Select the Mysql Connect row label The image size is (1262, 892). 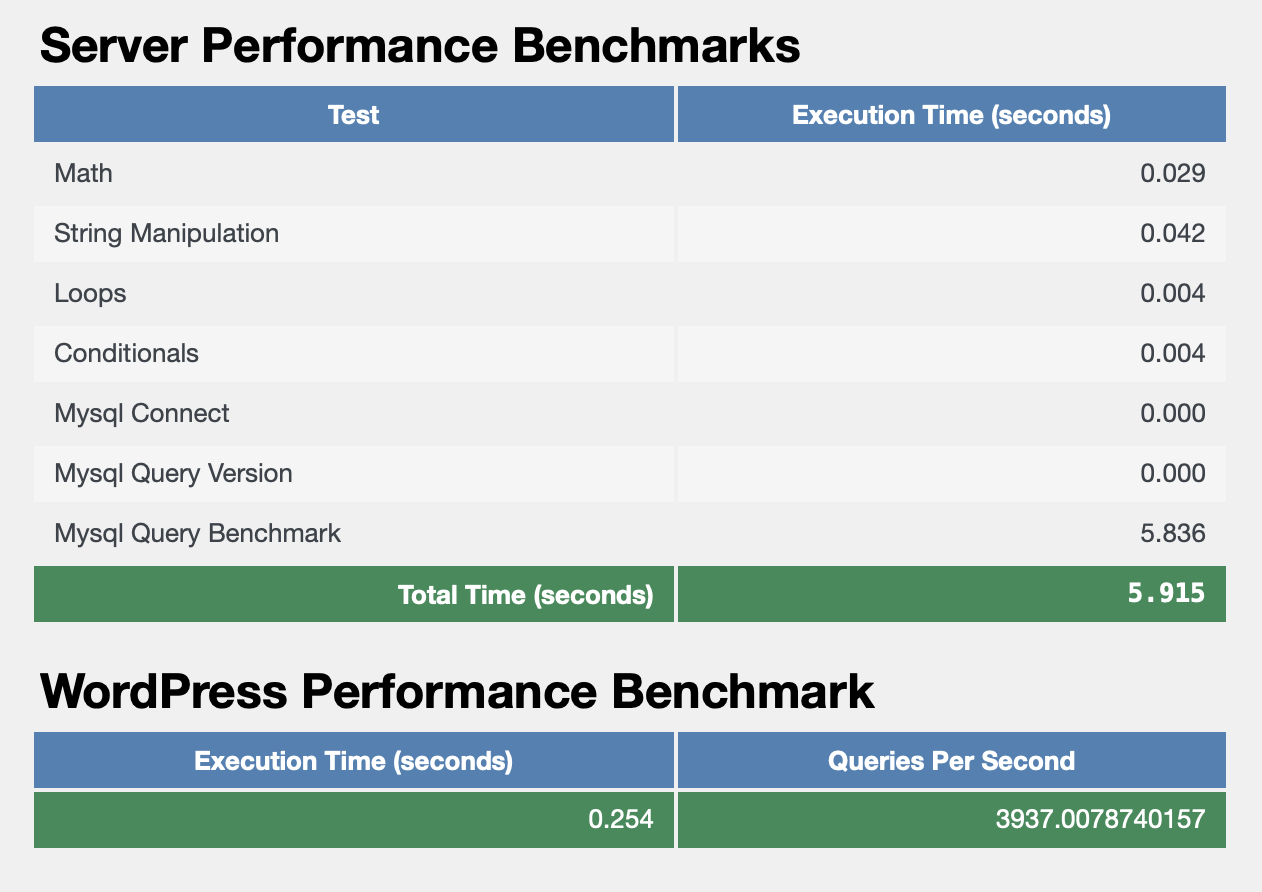click(x=141, y=414)
